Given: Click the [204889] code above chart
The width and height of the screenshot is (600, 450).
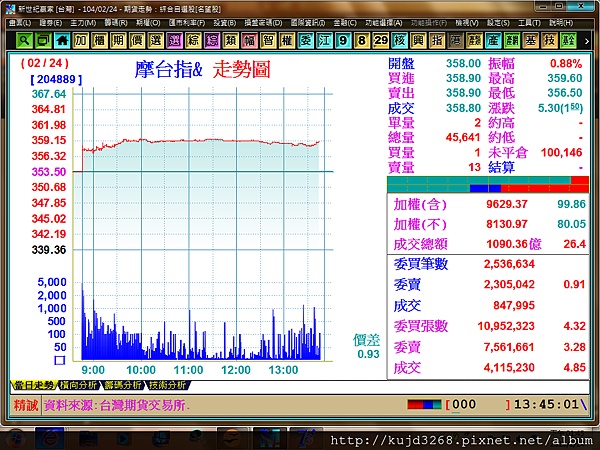Looking at the screenshot, I should 56,79.
